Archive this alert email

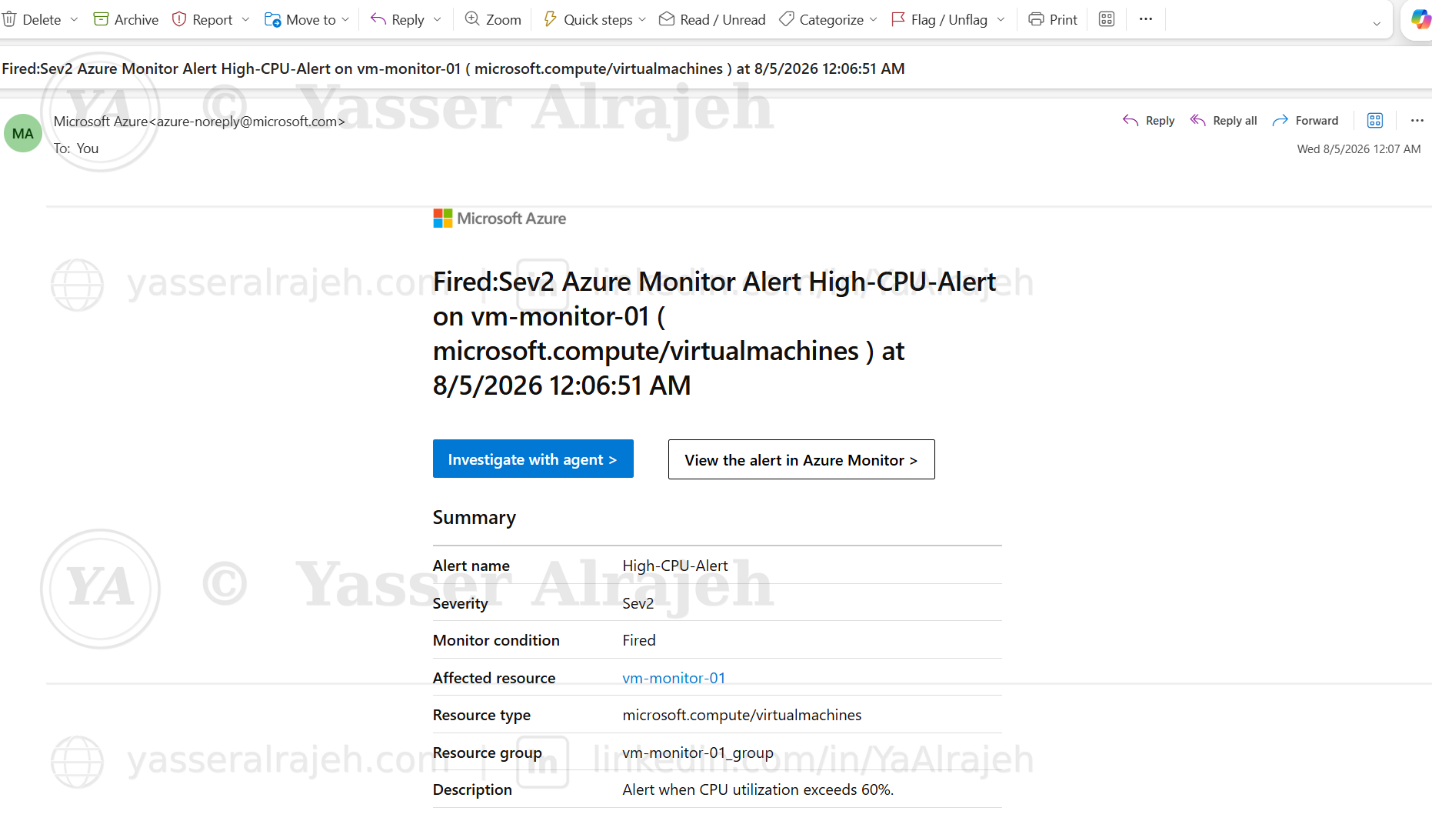[x=125, y=19]
